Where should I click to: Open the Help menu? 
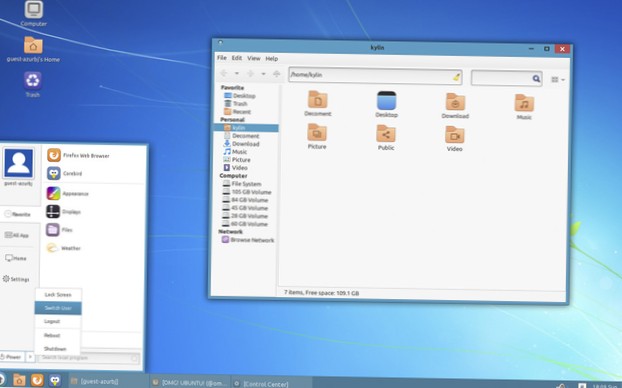[x=272, y=59]
